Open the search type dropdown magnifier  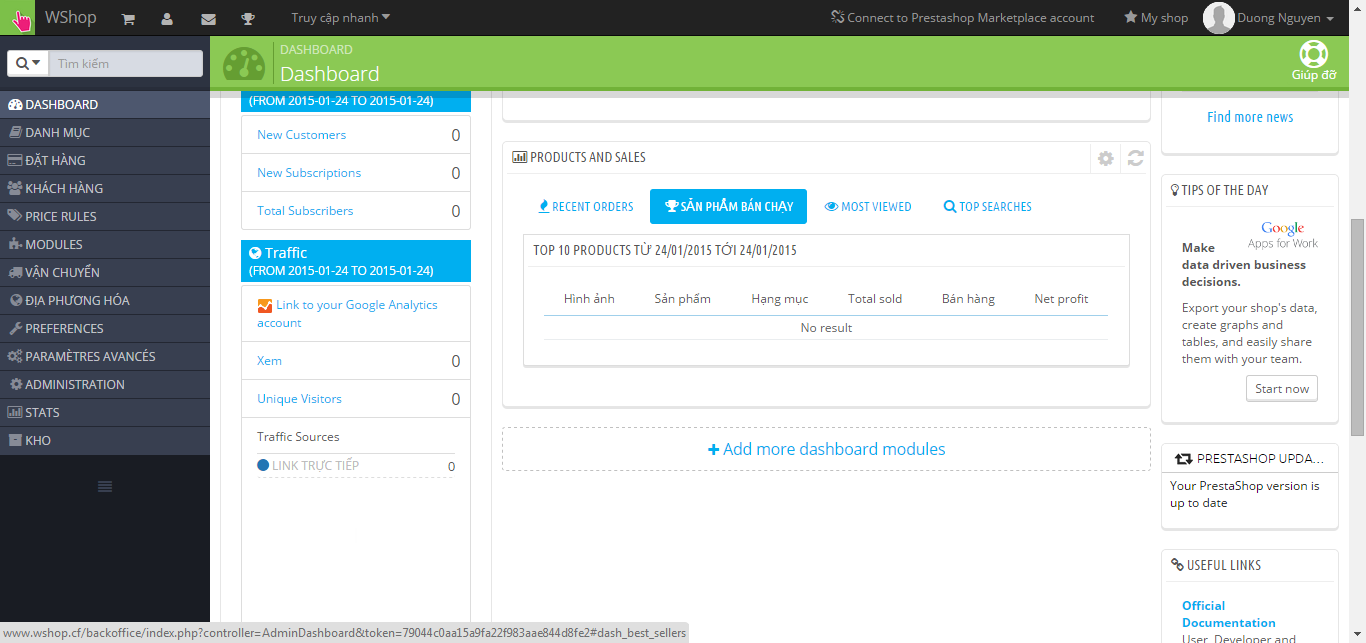(x=29, y=63)
